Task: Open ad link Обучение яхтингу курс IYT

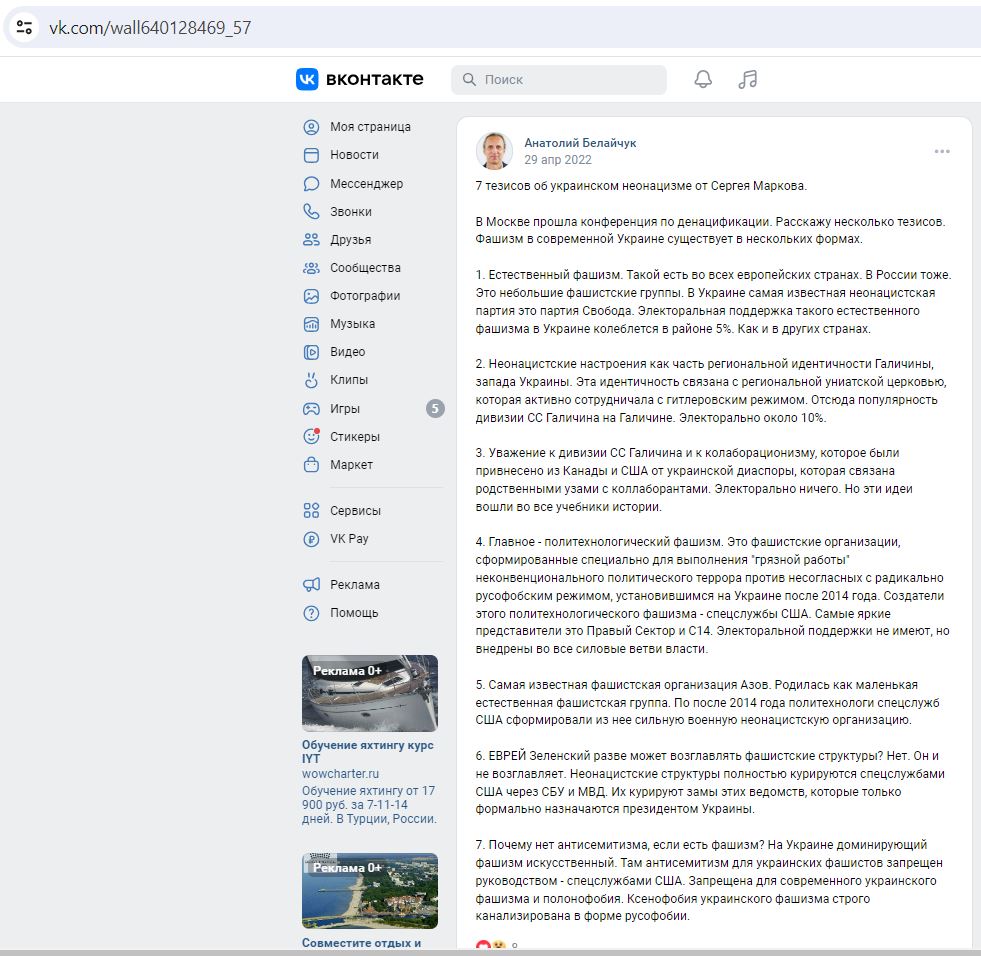Action: click(x=368, y=751)
